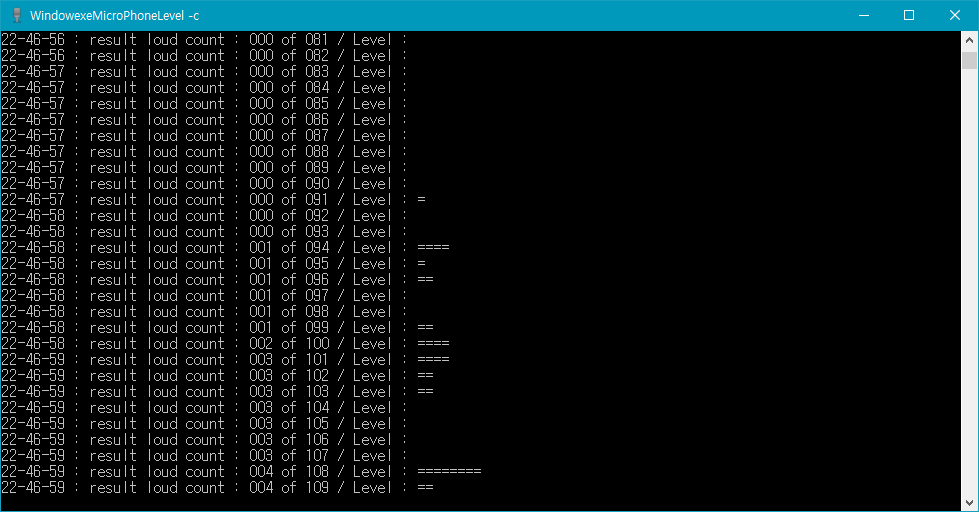Click the line with count 004 of 109
The height and width of the screenshot is (512, 979).
pos(217,489)
